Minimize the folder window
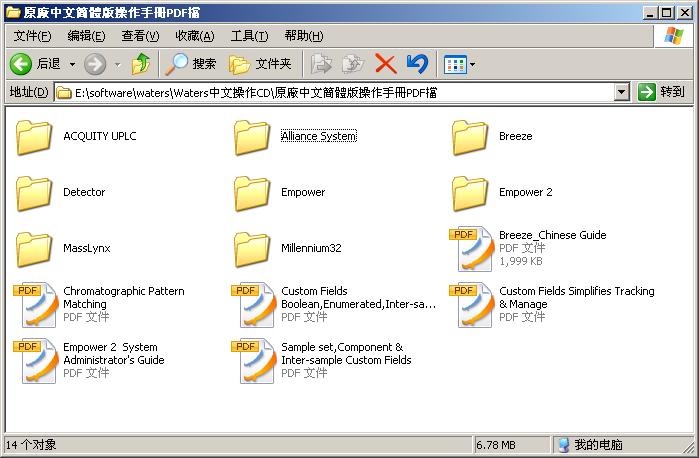699x458 pixels. point(650,12)
